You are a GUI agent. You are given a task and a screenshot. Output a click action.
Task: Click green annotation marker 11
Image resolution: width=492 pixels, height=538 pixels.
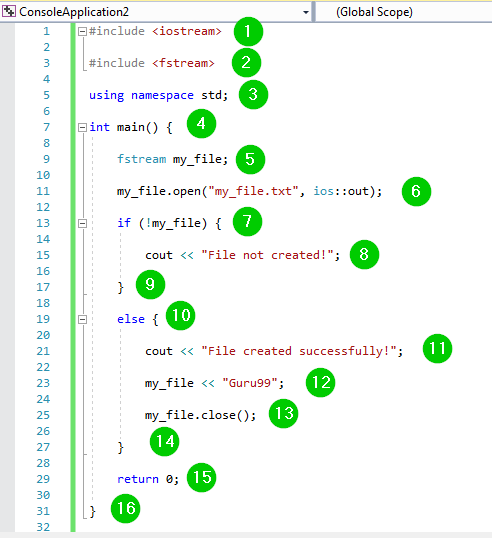pos(437,349)
